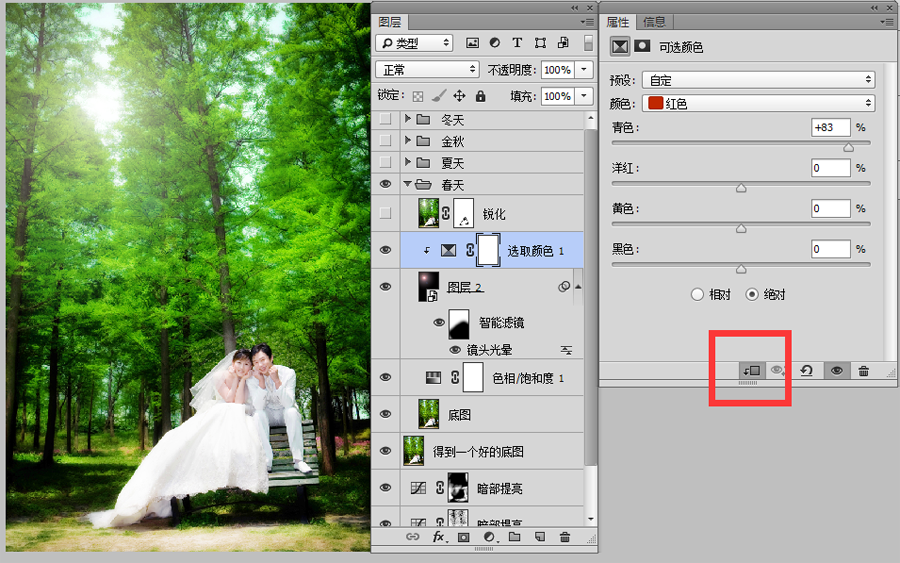Viewport: 900px width, 563px height.
Task: Collapse the 春天 group triangle
Action: click(x=408, y=184)
